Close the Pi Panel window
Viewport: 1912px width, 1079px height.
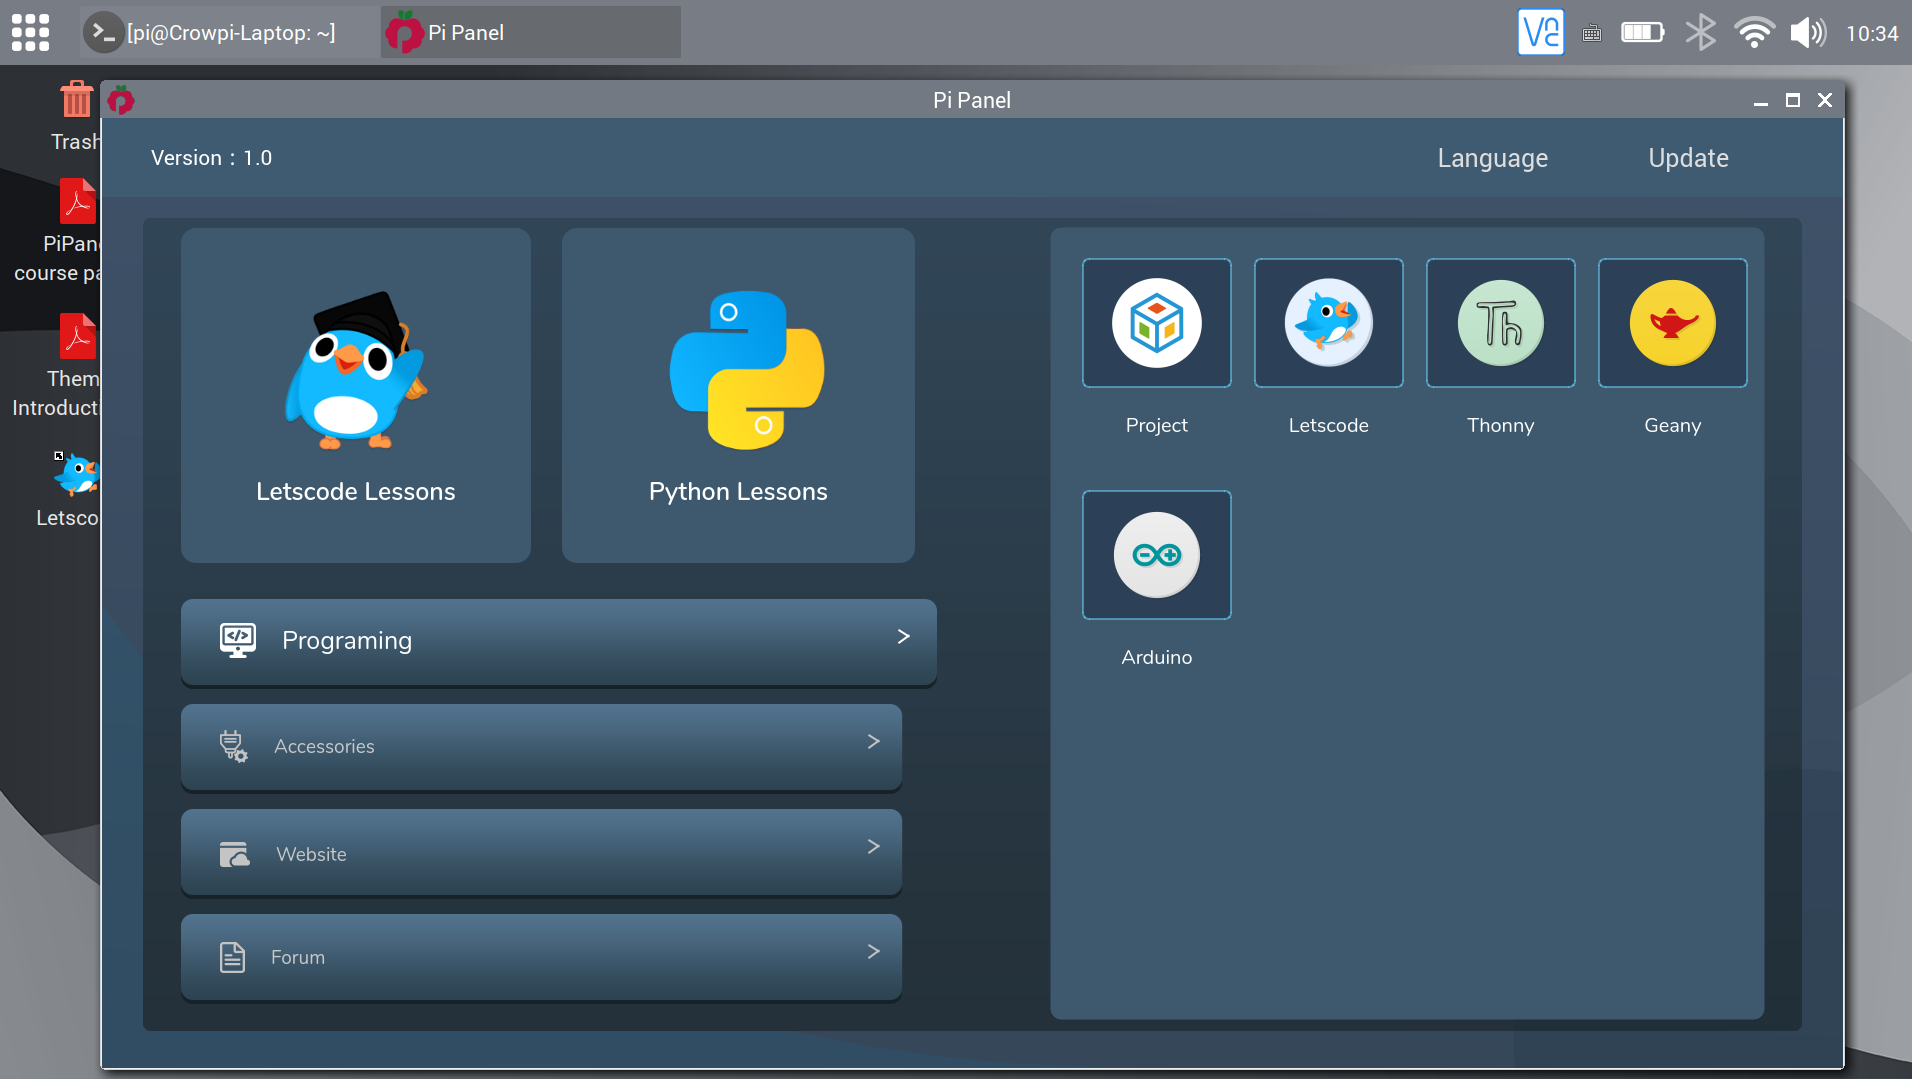1825,100
